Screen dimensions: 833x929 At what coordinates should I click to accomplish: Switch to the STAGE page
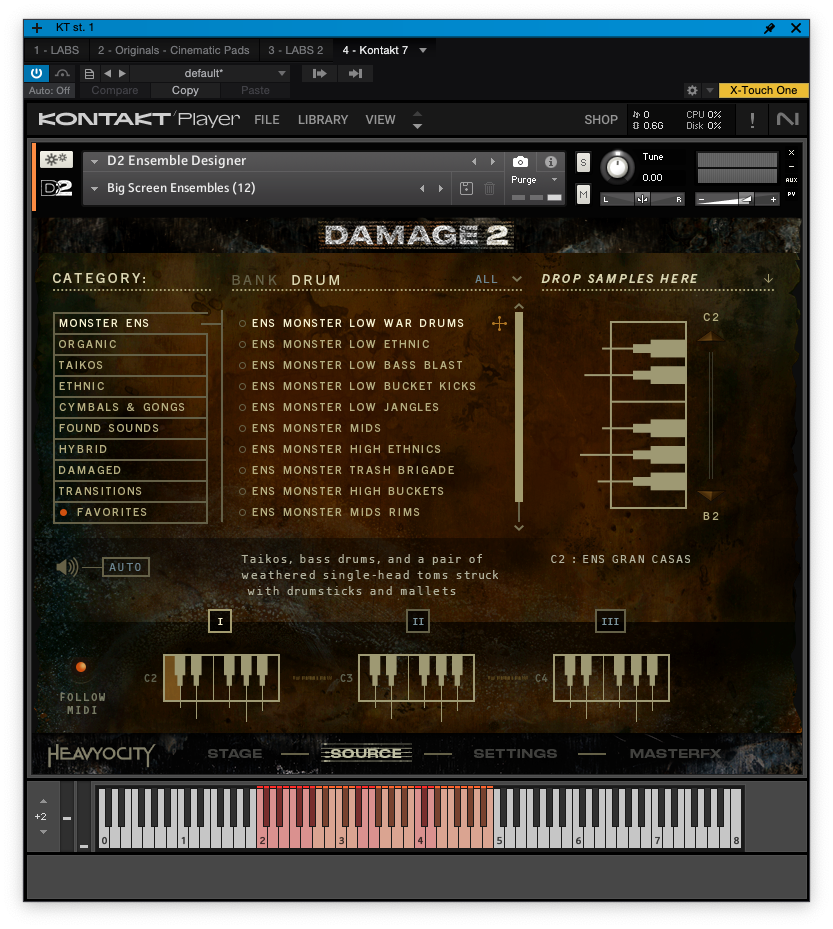tap(235, 753)
